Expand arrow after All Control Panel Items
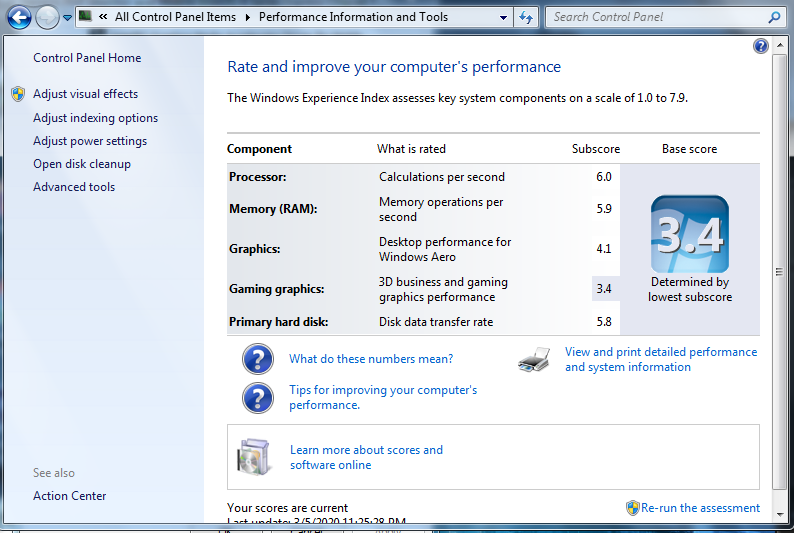The width and height of the screenshot is (794, 533). [x=248, y=17]
